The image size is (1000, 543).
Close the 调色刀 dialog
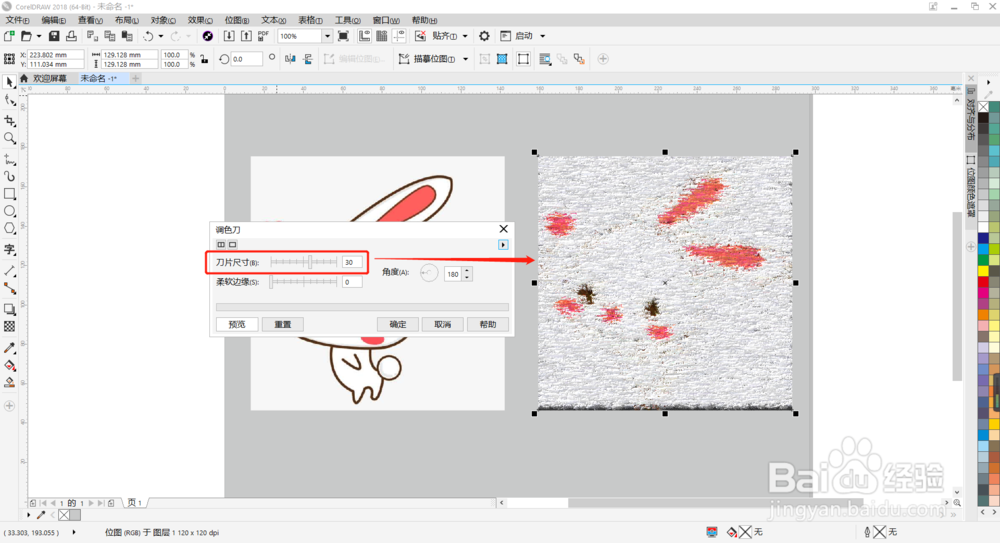point(503,229)
